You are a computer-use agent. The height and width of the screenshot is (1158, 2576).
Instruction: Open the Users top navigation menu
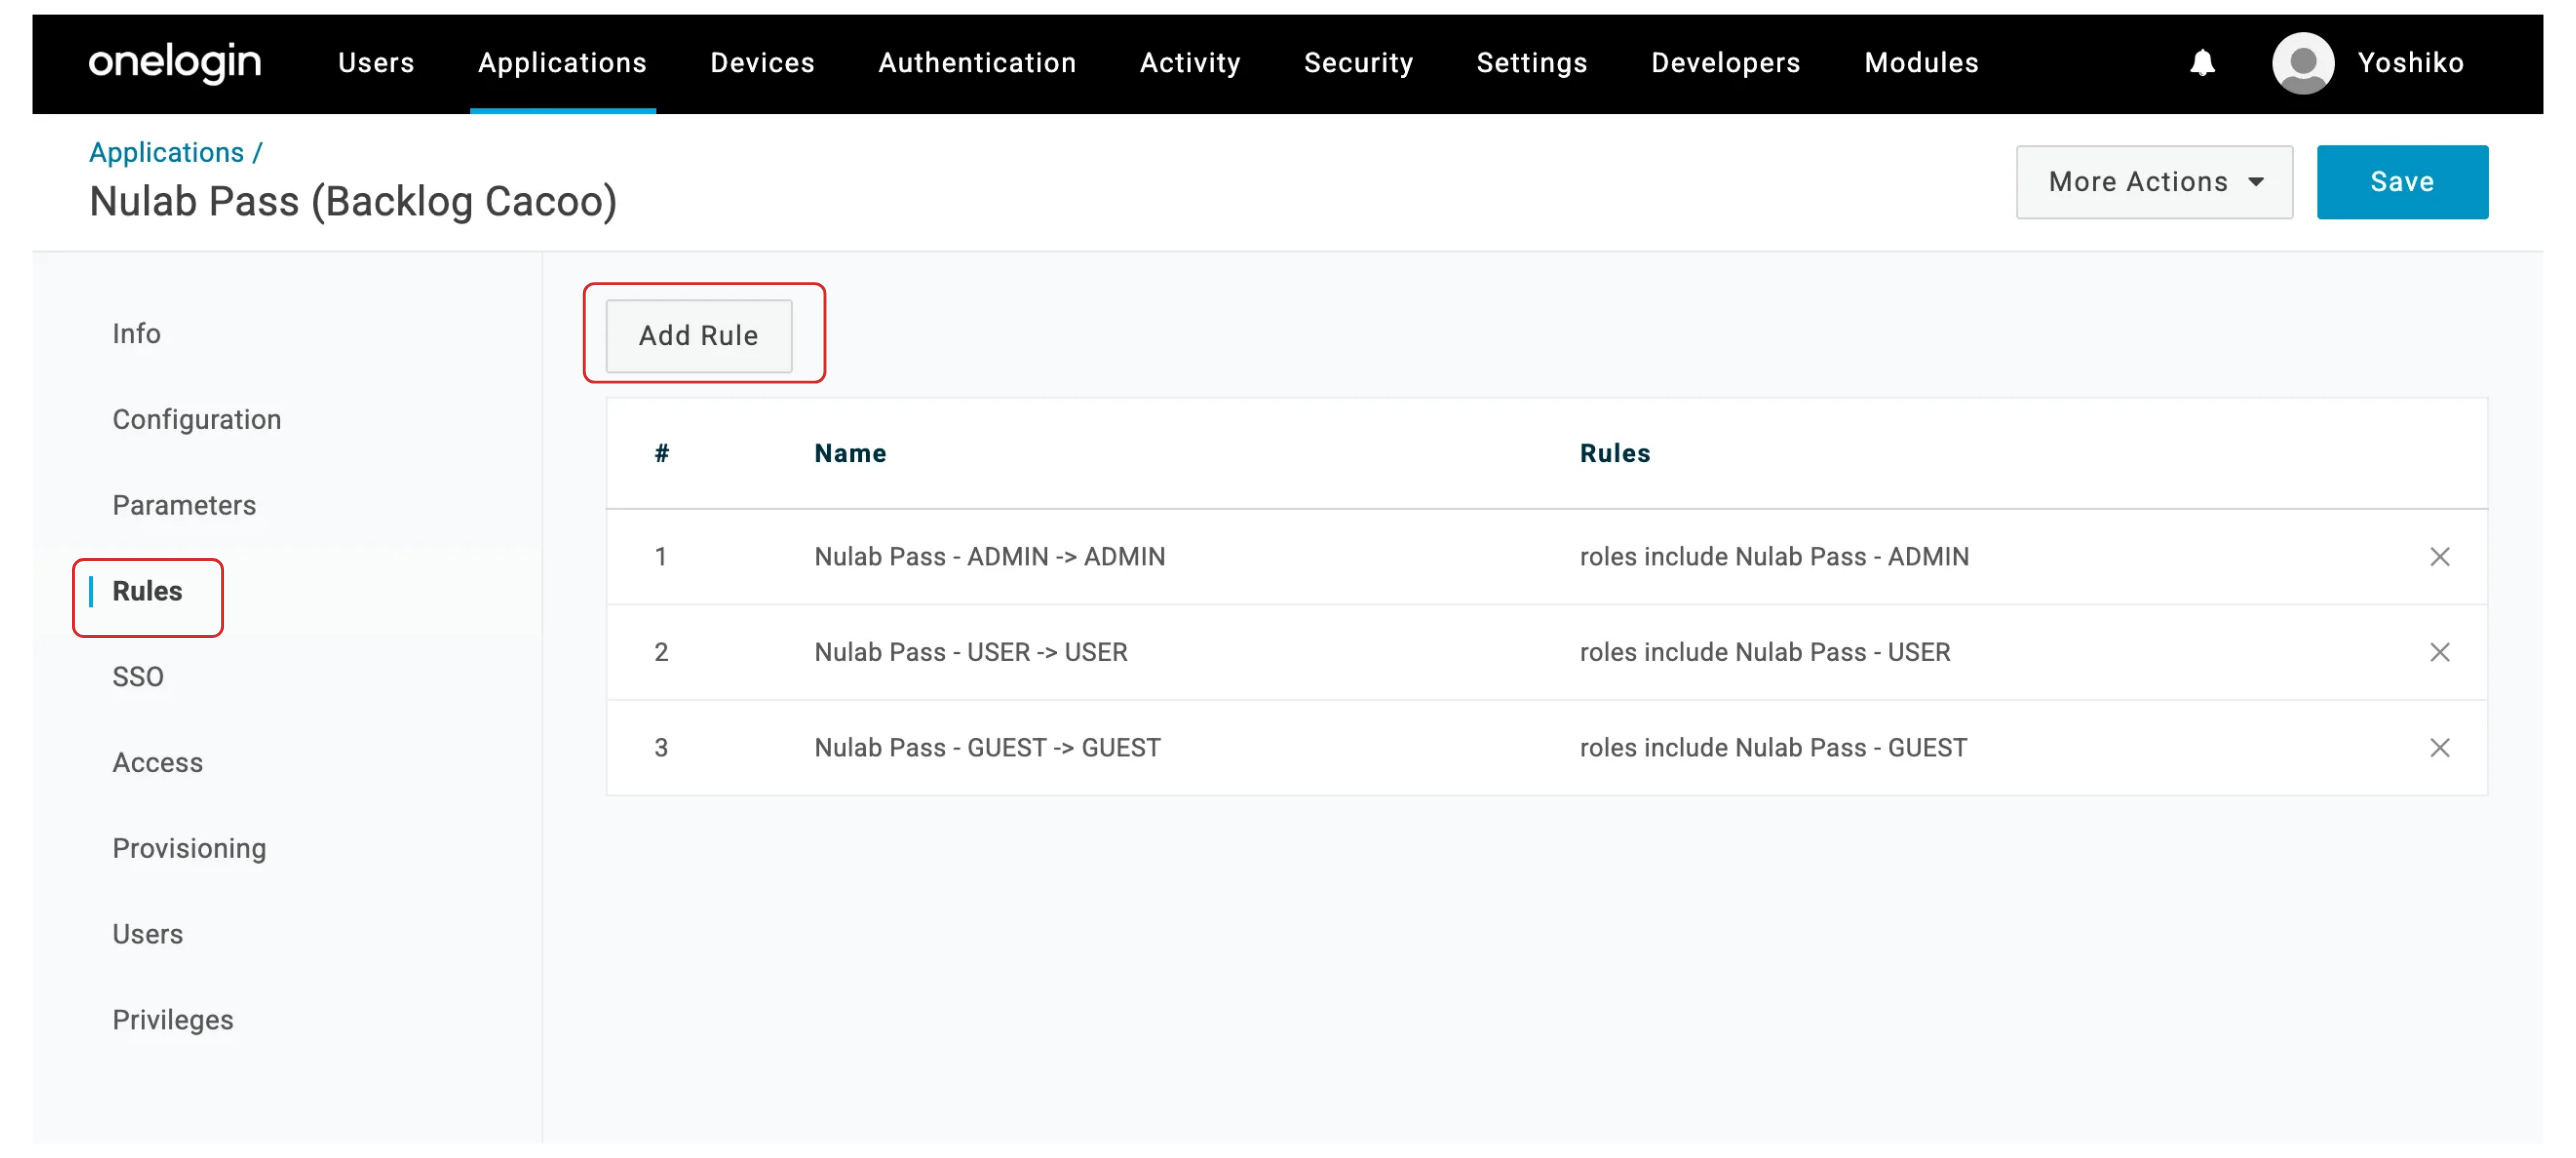(x=376, y=63)
